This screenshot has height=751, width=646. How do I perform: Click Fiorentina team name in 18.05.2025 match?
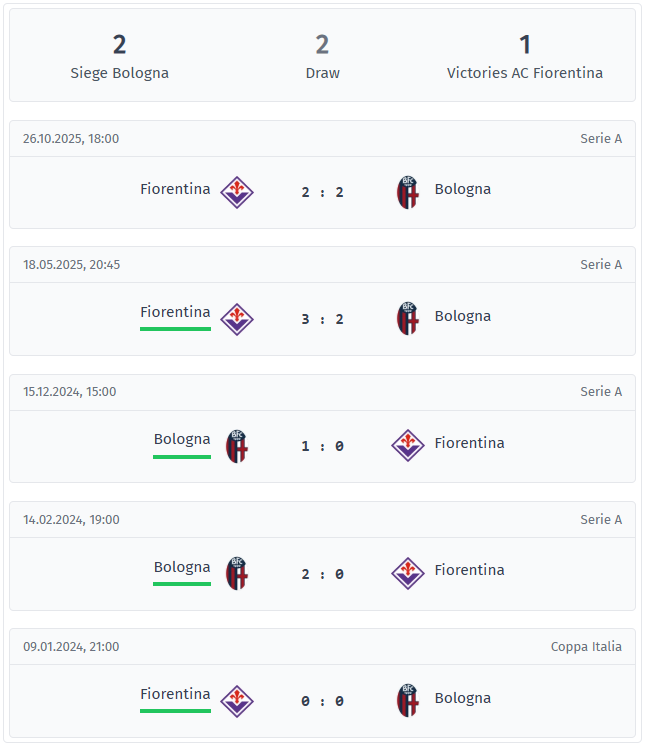point(175,312)
